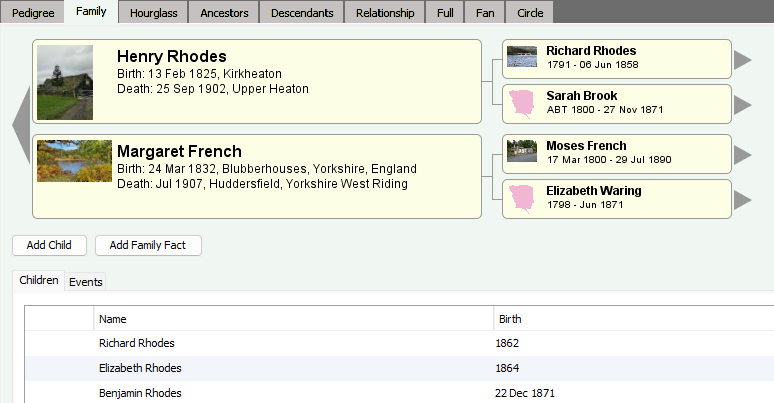Switch to the Pedigree tab
The image size is (774, 403).
(x=33, y=13)
